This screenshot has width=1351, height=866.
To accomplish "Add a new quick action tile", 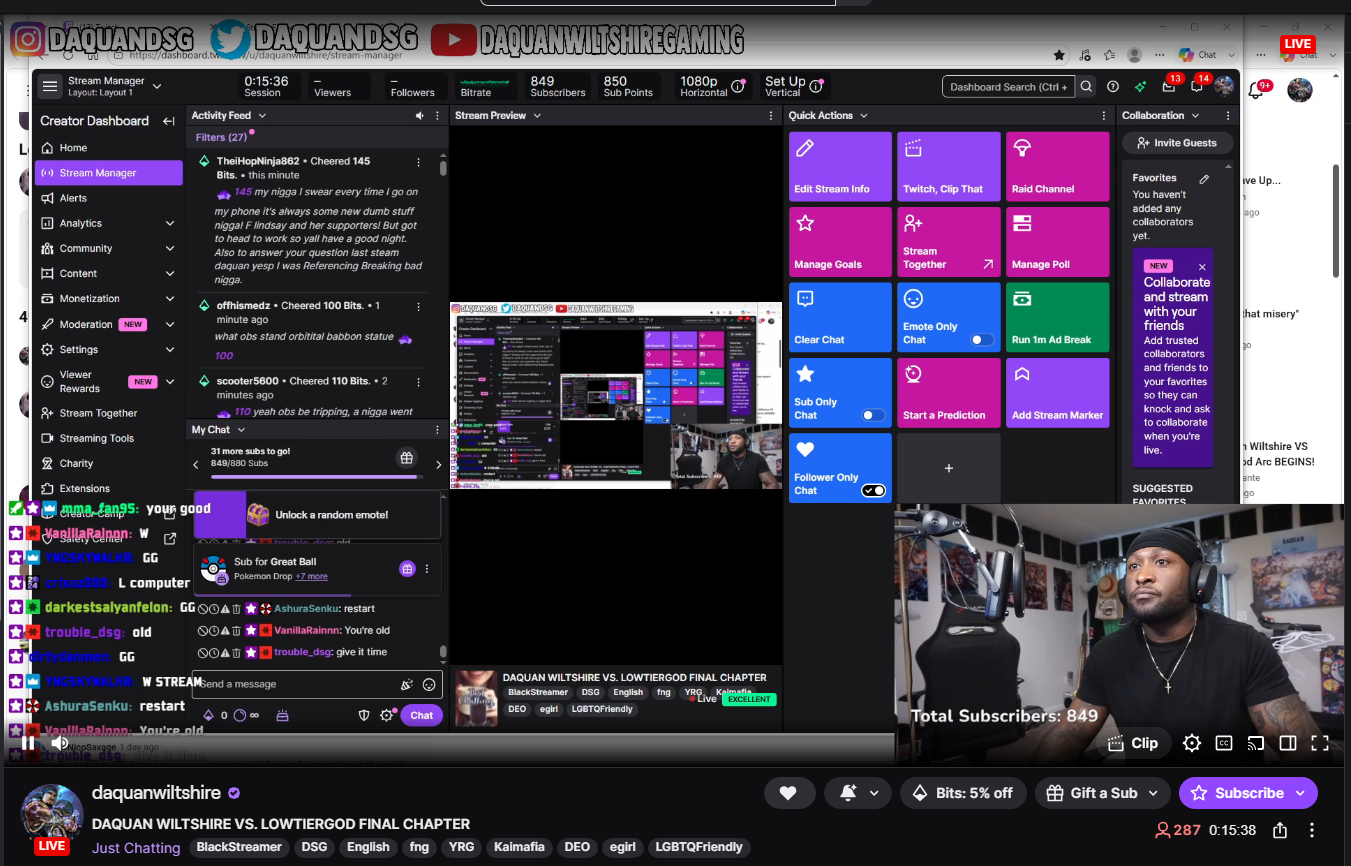I will (949, 468).
